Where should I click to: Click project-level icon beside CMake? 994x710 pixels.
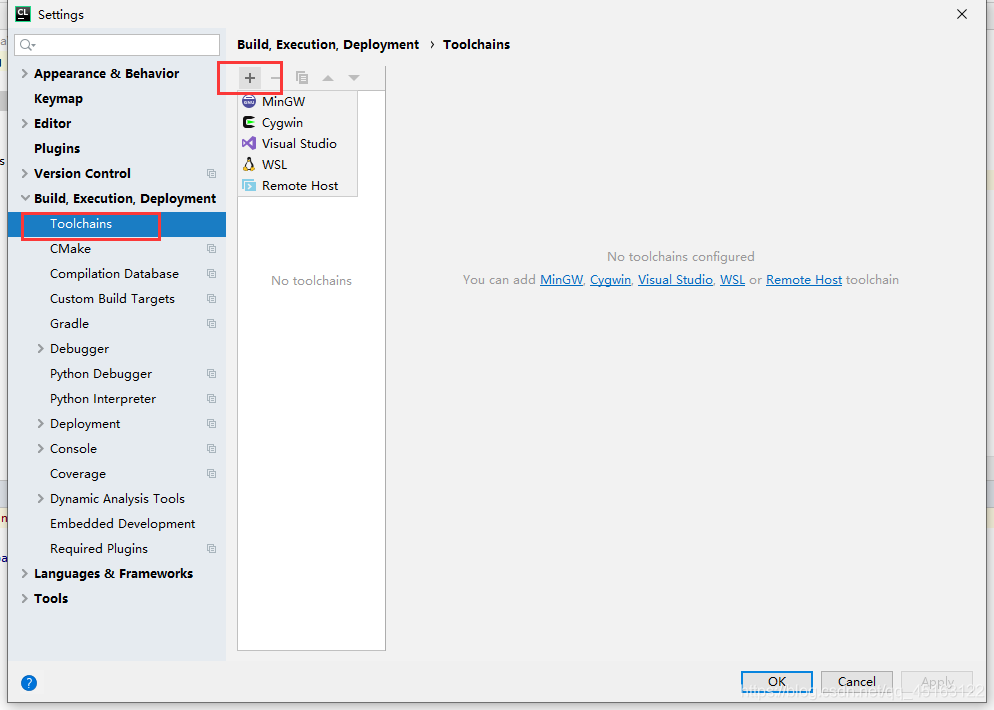coord(212,248)
